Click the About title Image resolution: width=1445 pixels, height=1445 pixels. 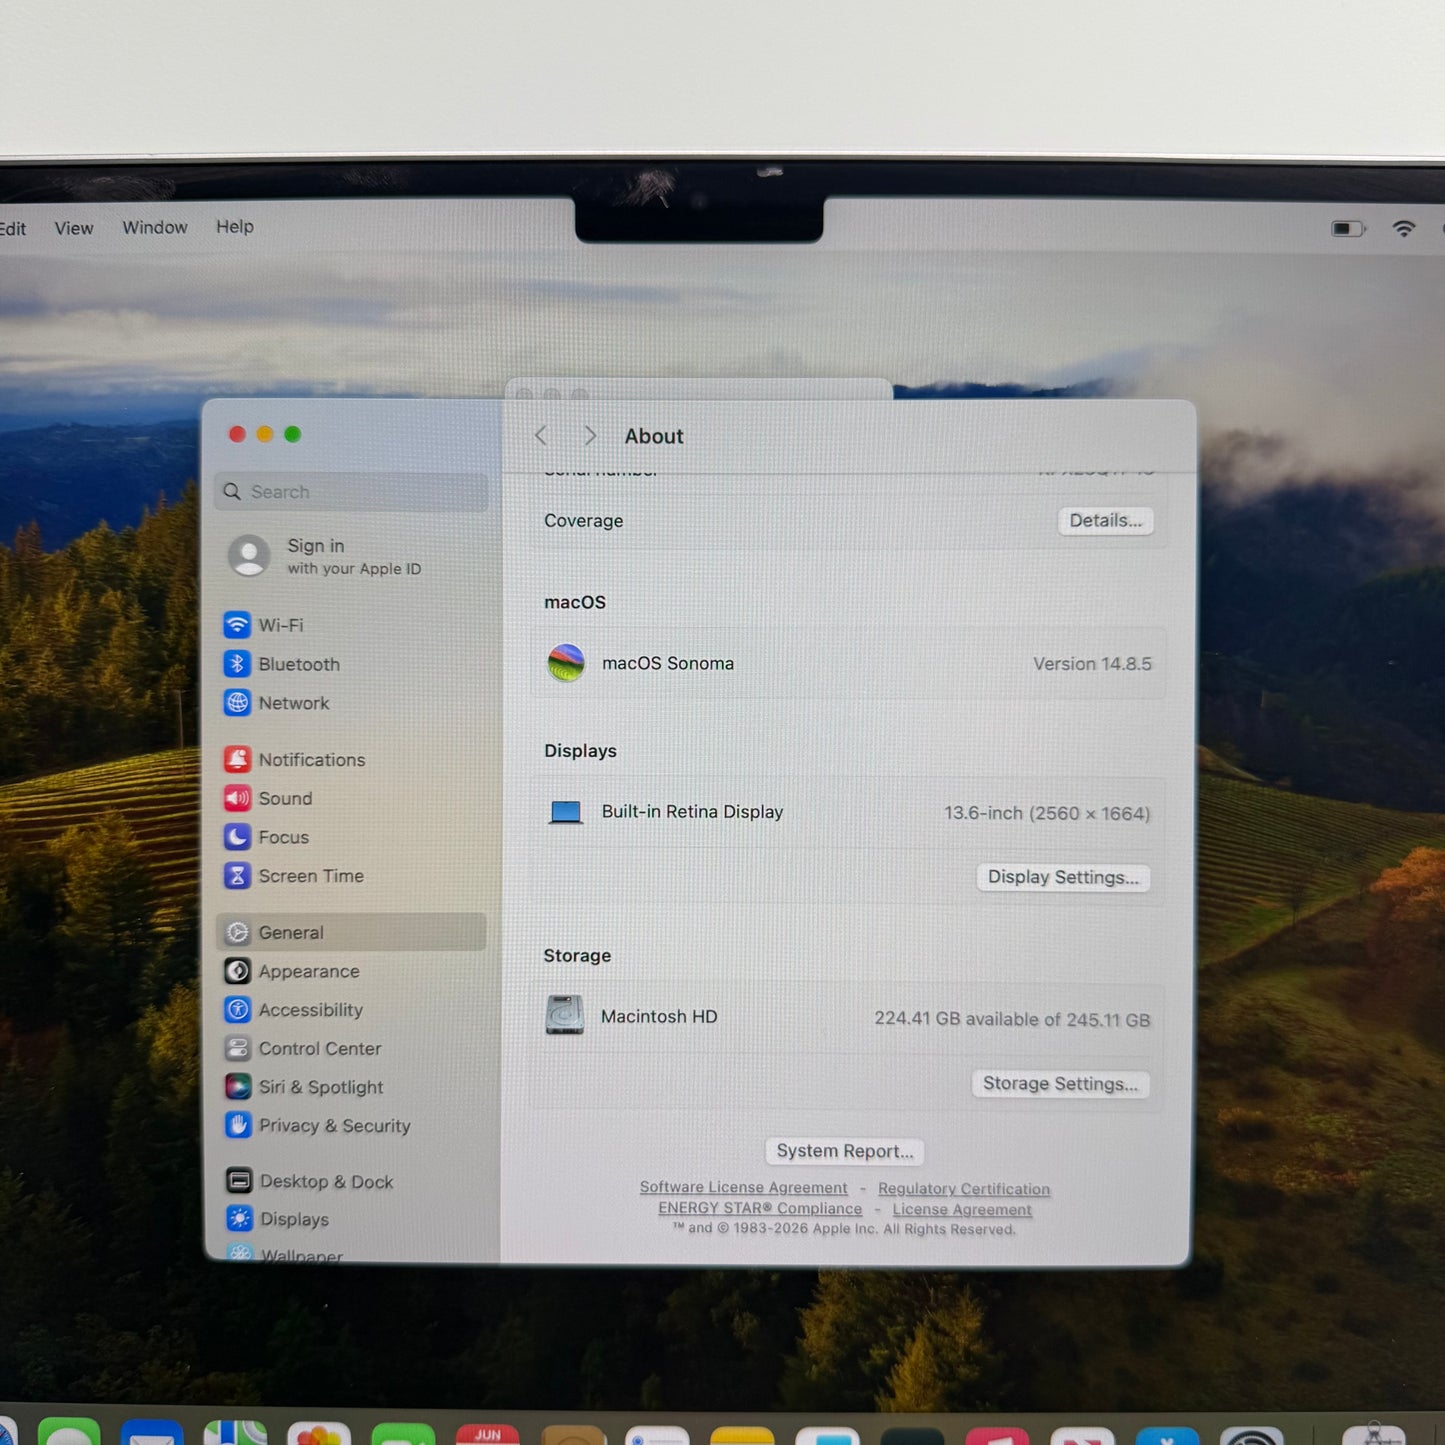pos(654,436)
